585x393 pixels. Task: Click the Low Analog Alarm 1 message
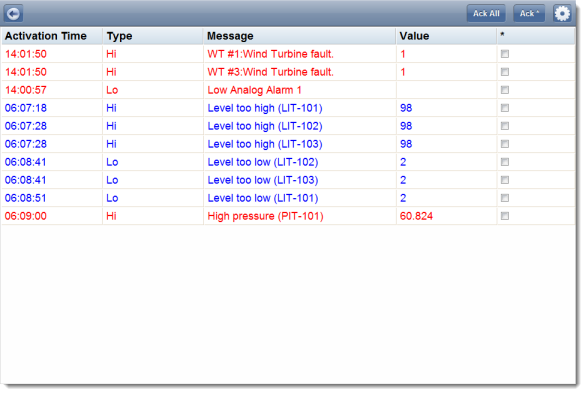[x=254, y=90]
